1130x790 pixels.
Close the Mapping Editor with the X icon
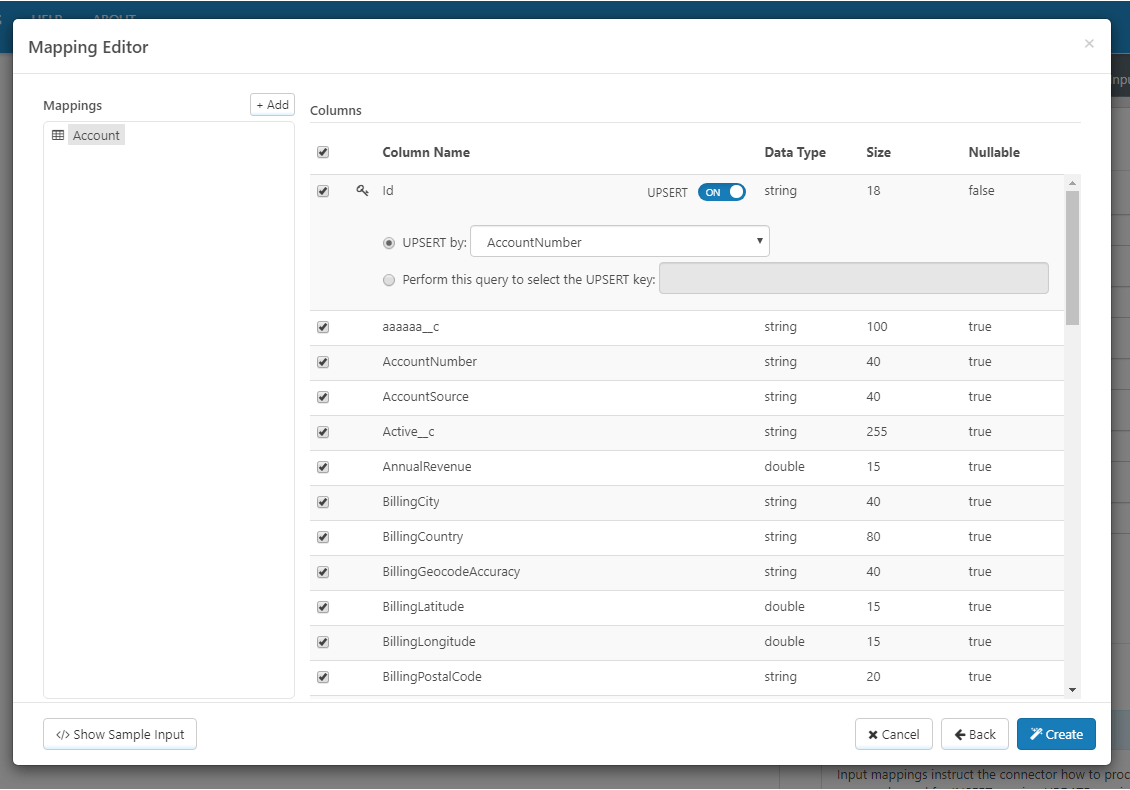pos(1089,43)
